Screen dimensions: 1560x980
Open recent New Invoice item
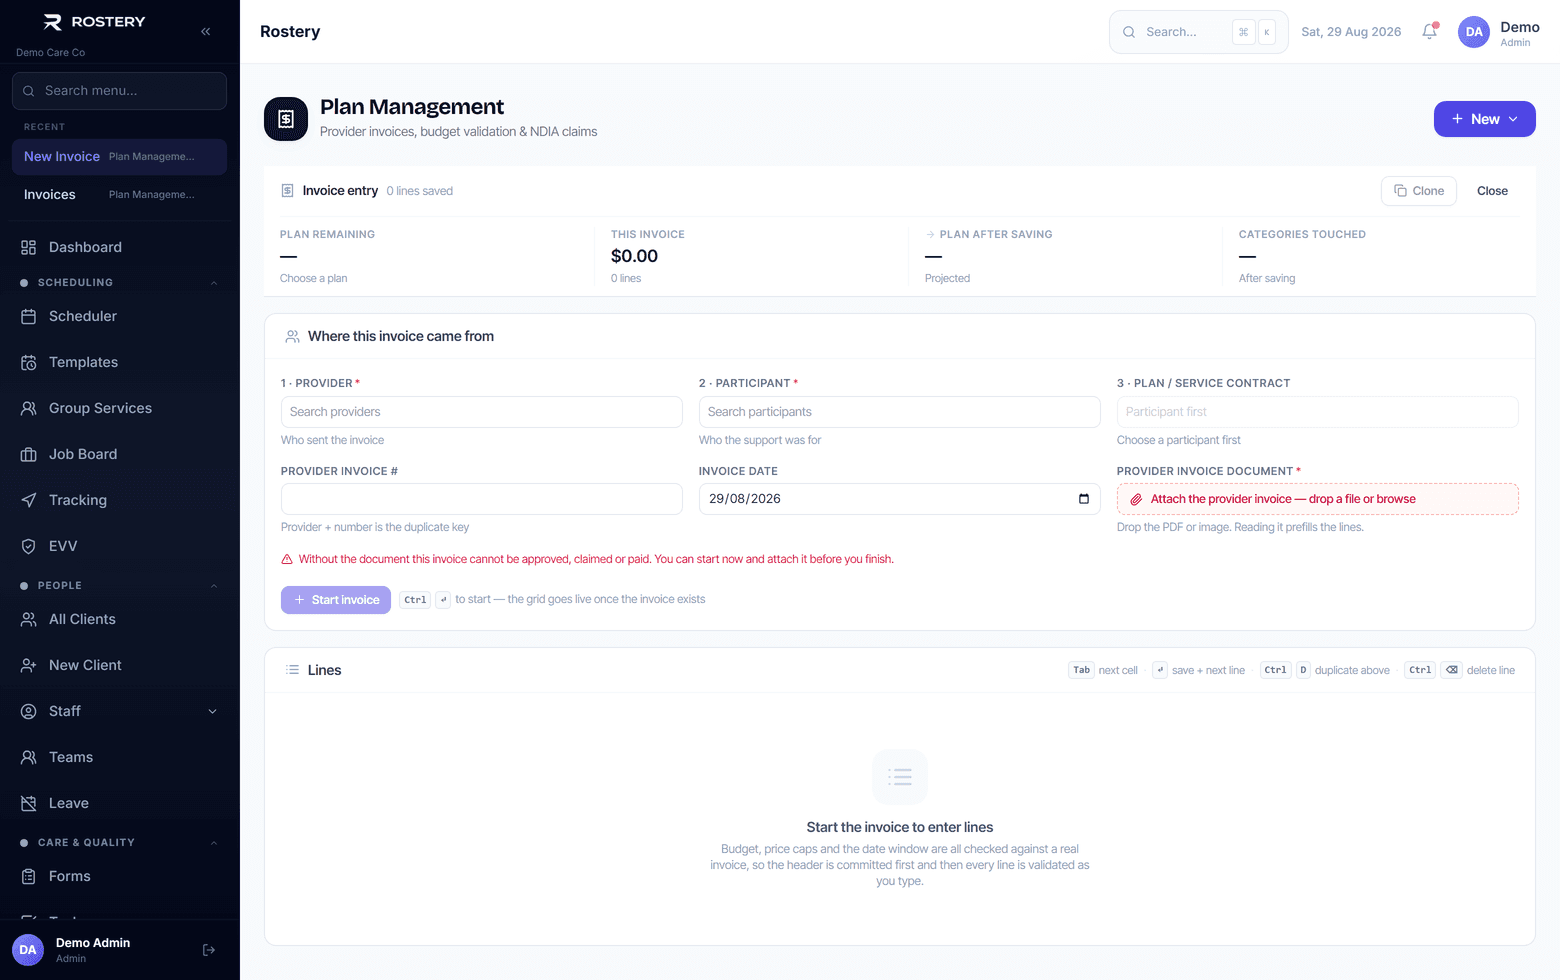120,157
